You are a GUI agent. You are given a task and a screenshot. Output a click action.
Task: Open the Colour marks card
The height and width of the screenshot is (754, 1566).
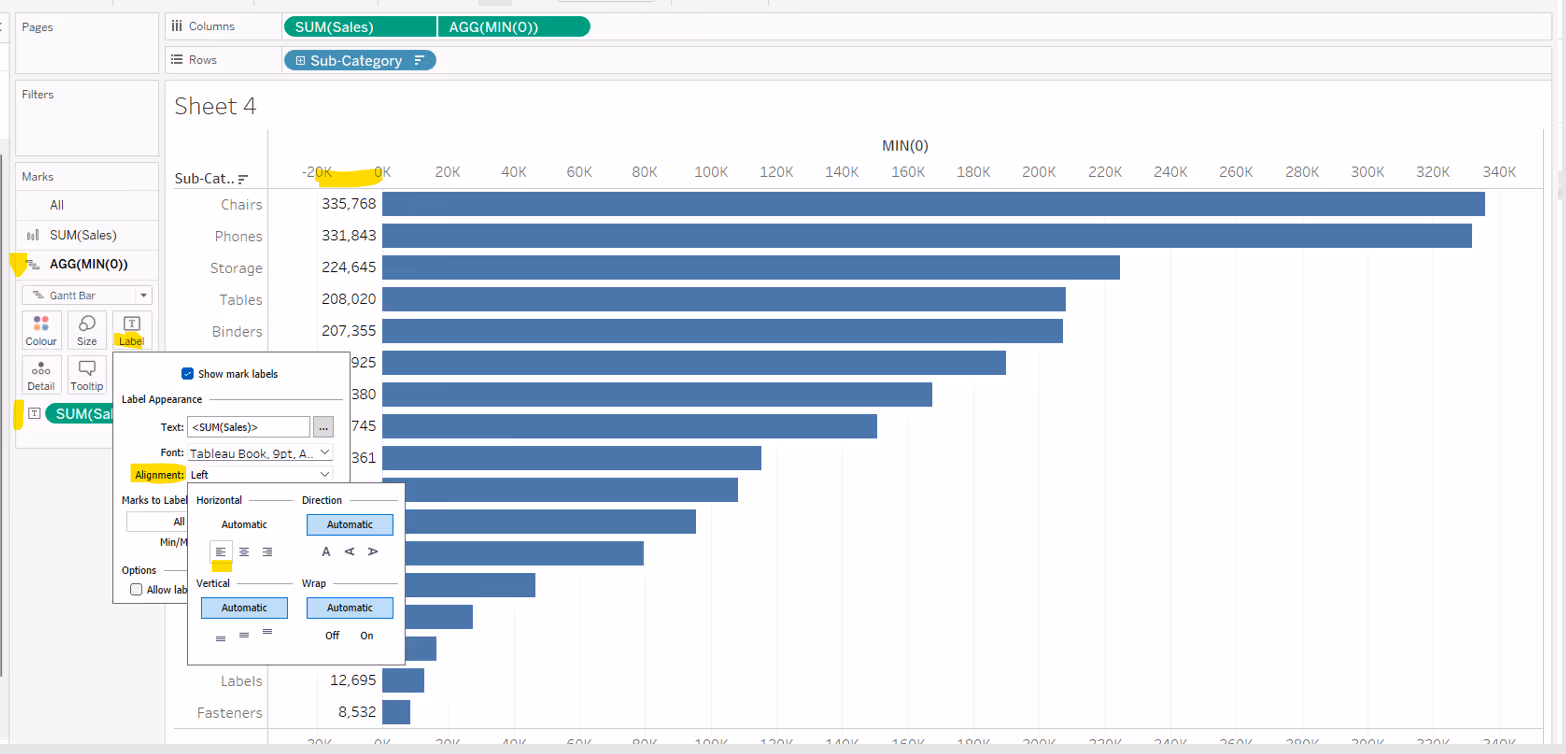[41, 330]
